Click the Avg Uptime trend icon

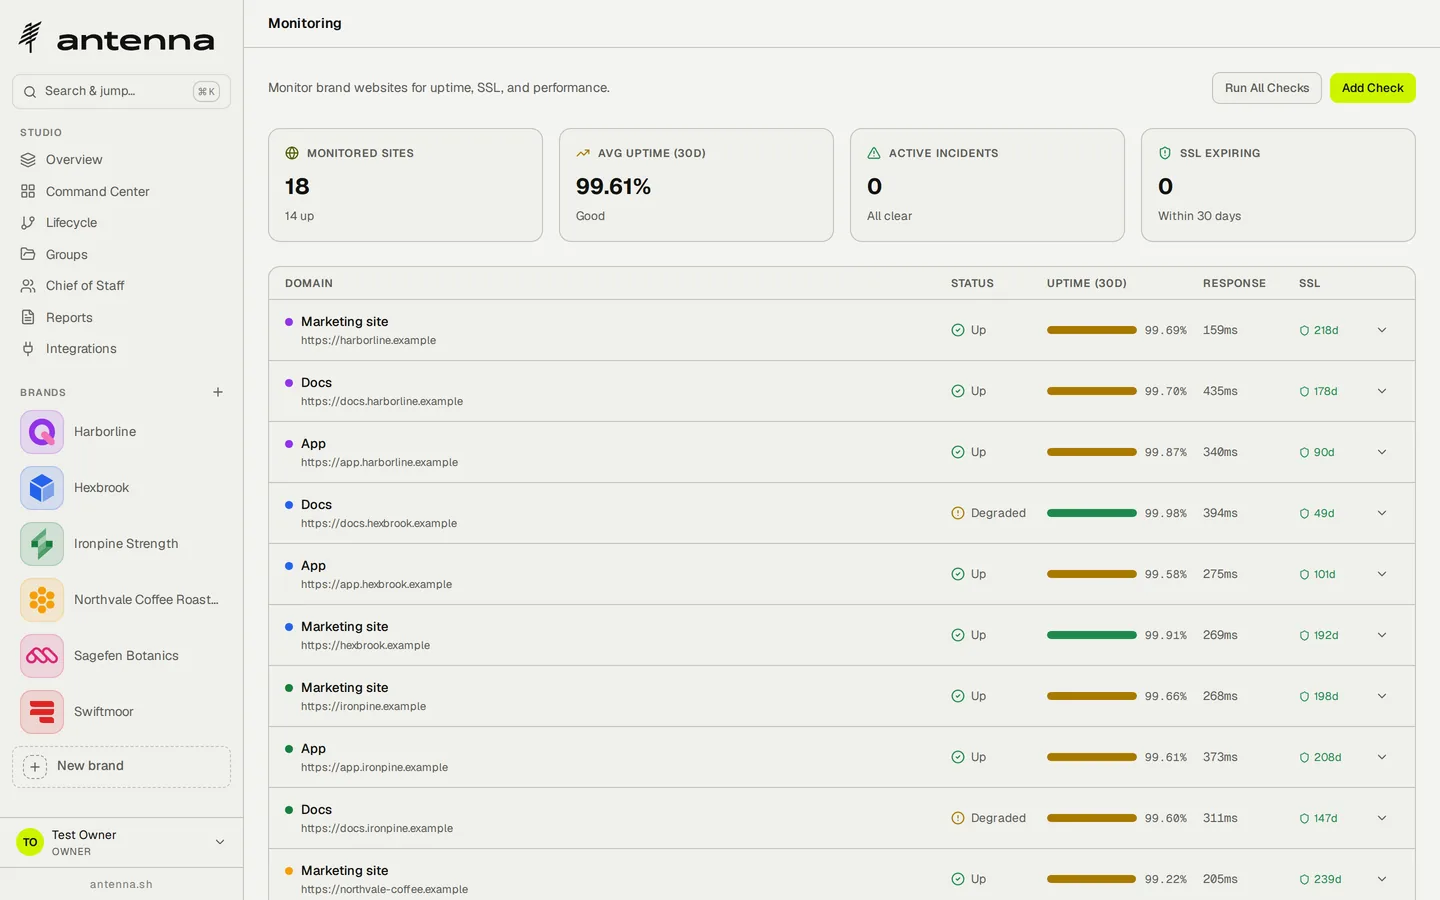(x=583, y=153)
